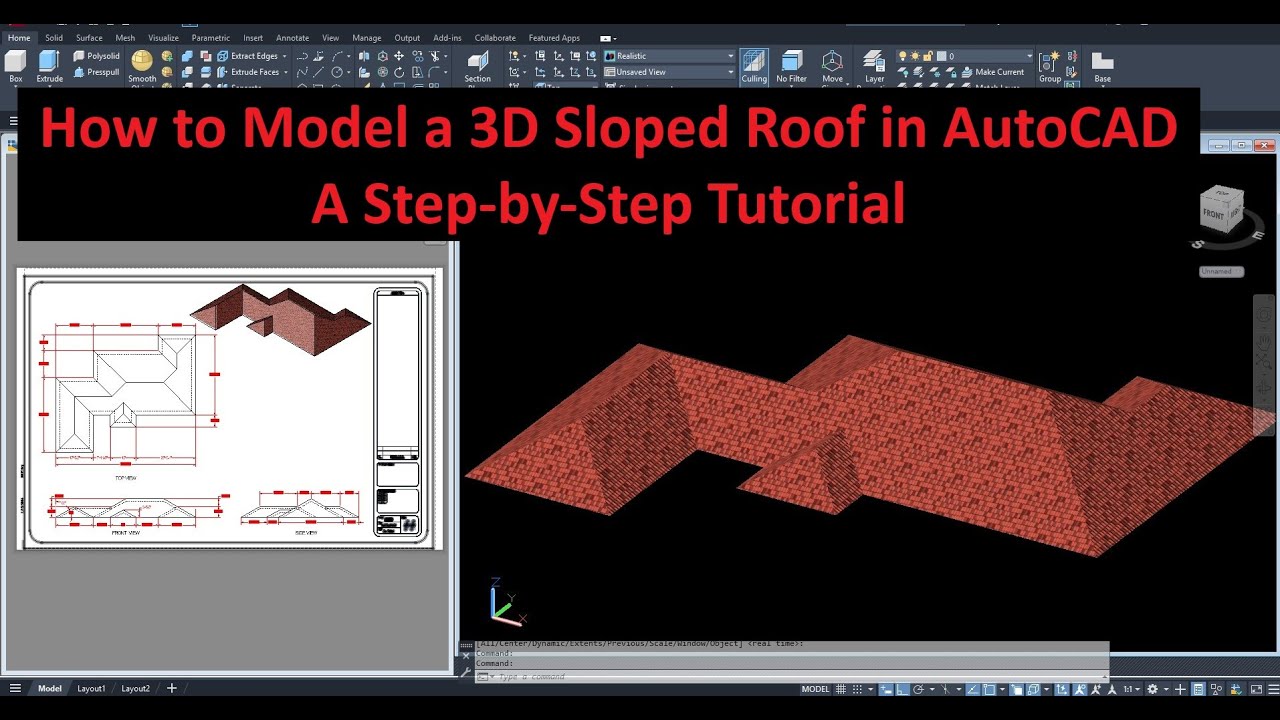Image resolution: width=1280 pixels, height=720 pixels.
Task: Toggle snap mode in status bar
Action: coord(857,689)
